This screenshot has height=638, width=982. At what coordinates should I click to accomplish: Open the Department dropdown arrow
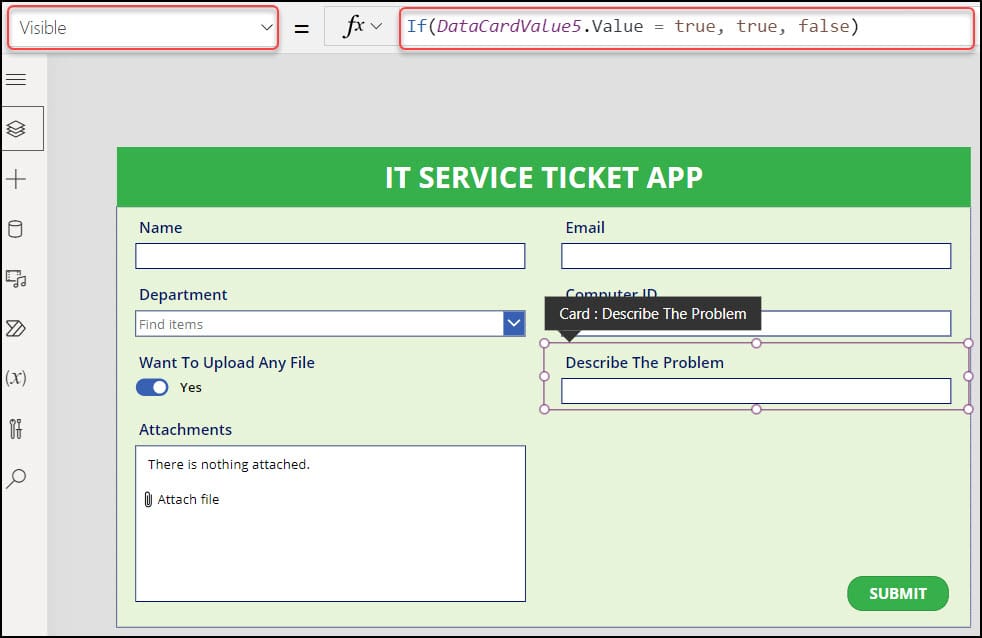tap(514, 324)
